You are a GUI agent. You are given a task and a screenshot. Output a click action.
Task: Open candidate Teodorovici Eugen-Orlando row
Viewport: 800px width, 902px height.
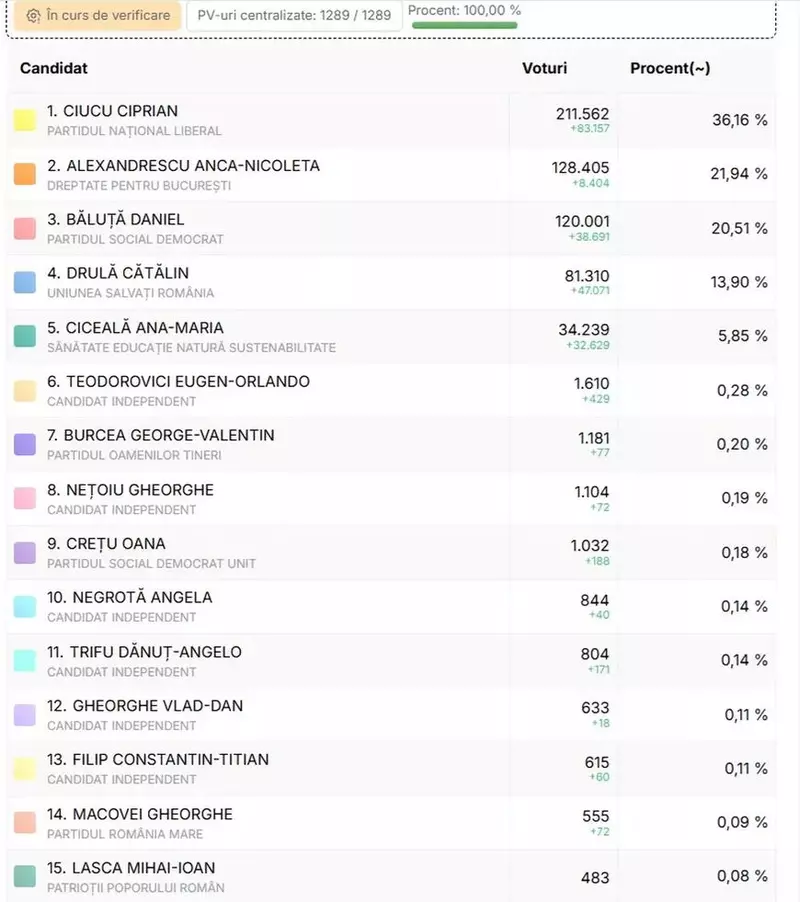tap(188, 382)
